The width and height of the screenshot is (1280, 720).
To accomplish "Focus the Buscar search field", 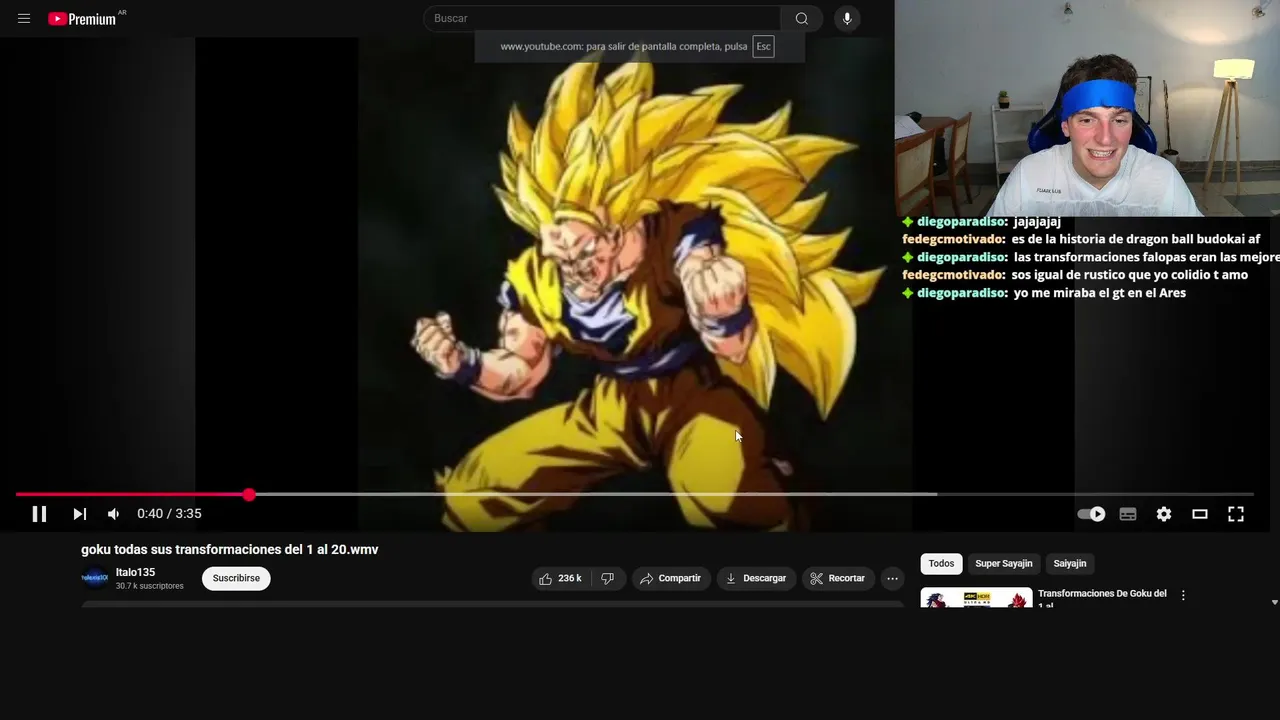I will (x=602, y=18).
